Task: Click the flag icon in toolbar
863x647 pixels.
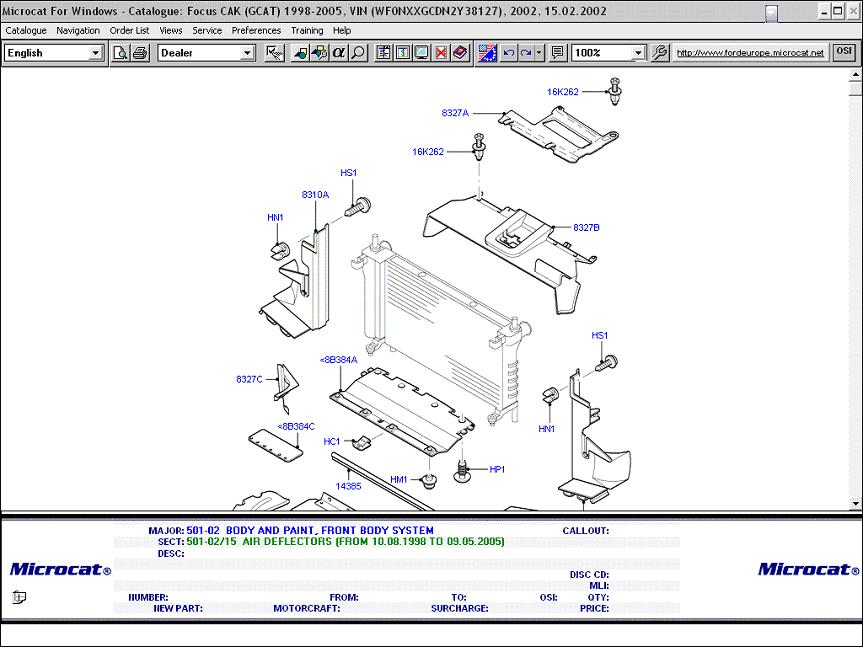Action: coord(487,52)
